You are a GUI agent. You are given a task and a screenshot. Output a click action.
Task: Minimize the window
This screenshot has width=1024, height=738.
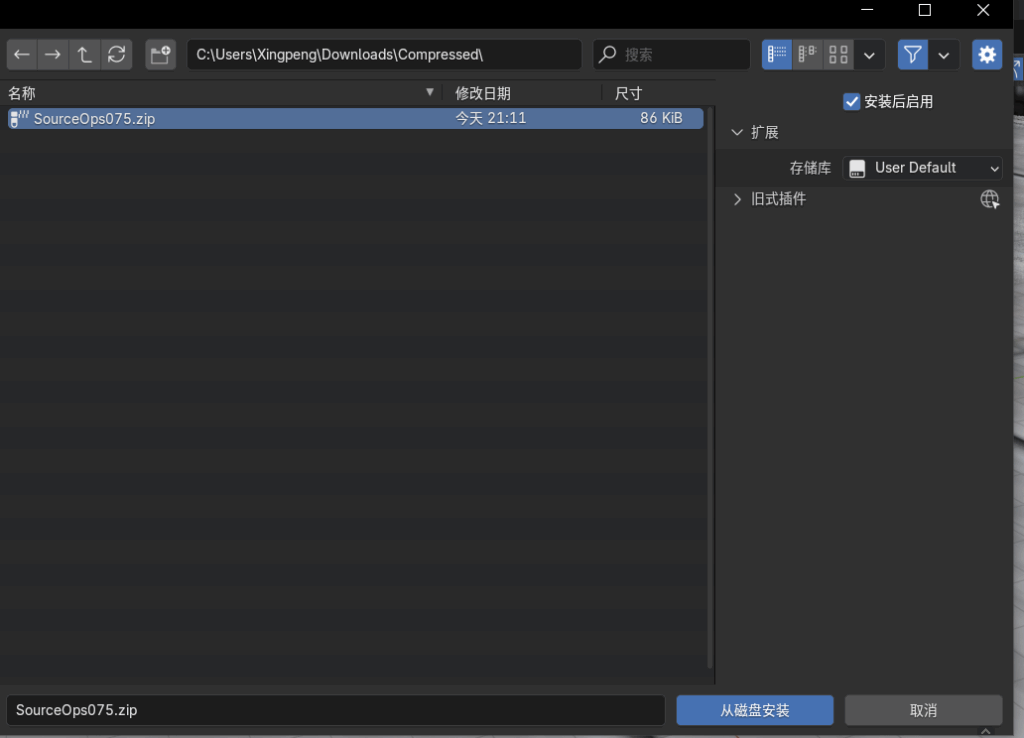867,10
